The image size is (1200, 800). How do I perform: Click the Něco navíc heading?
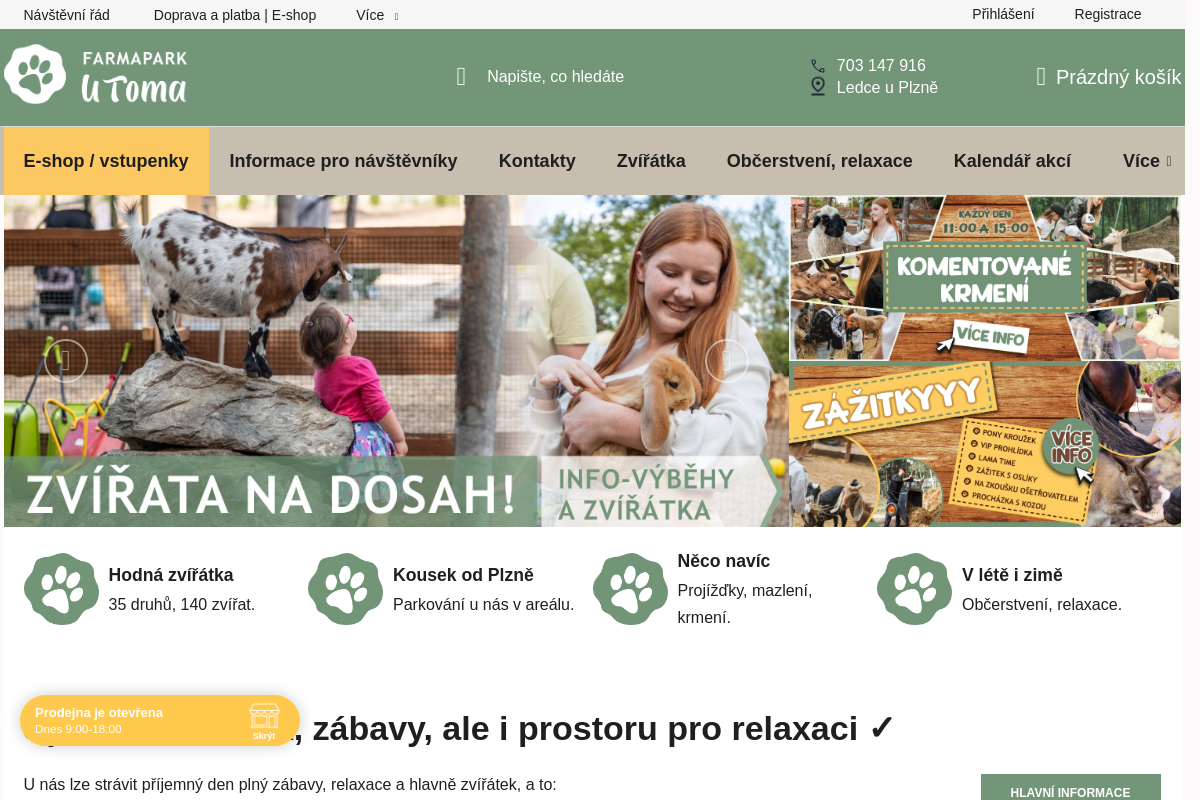click(724, 561)
